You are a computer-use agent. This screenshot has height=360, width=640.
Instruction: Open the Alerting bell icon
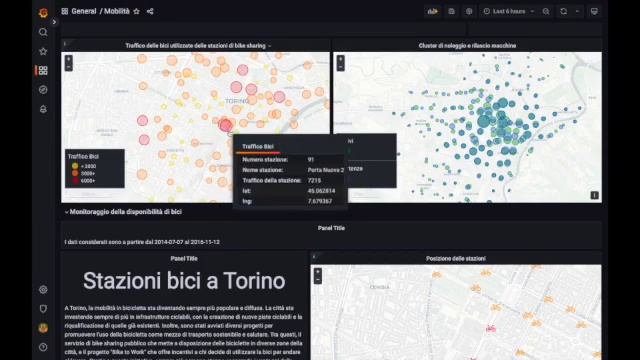[43, 109]
